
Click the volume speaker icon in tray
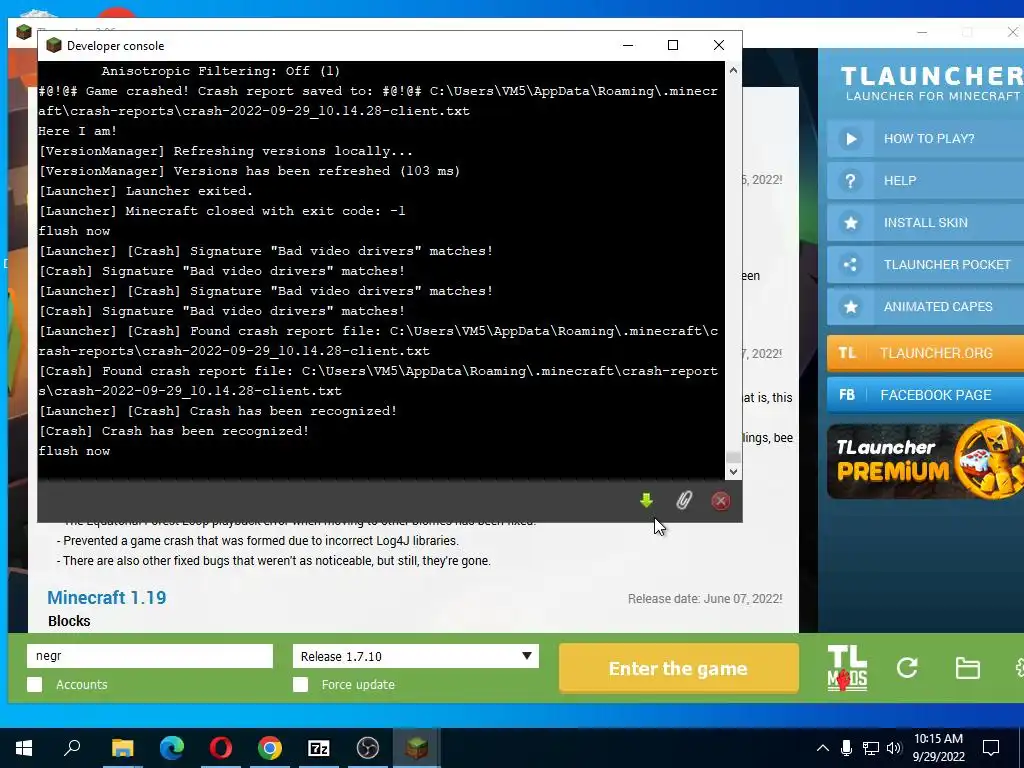coord(894,748)
